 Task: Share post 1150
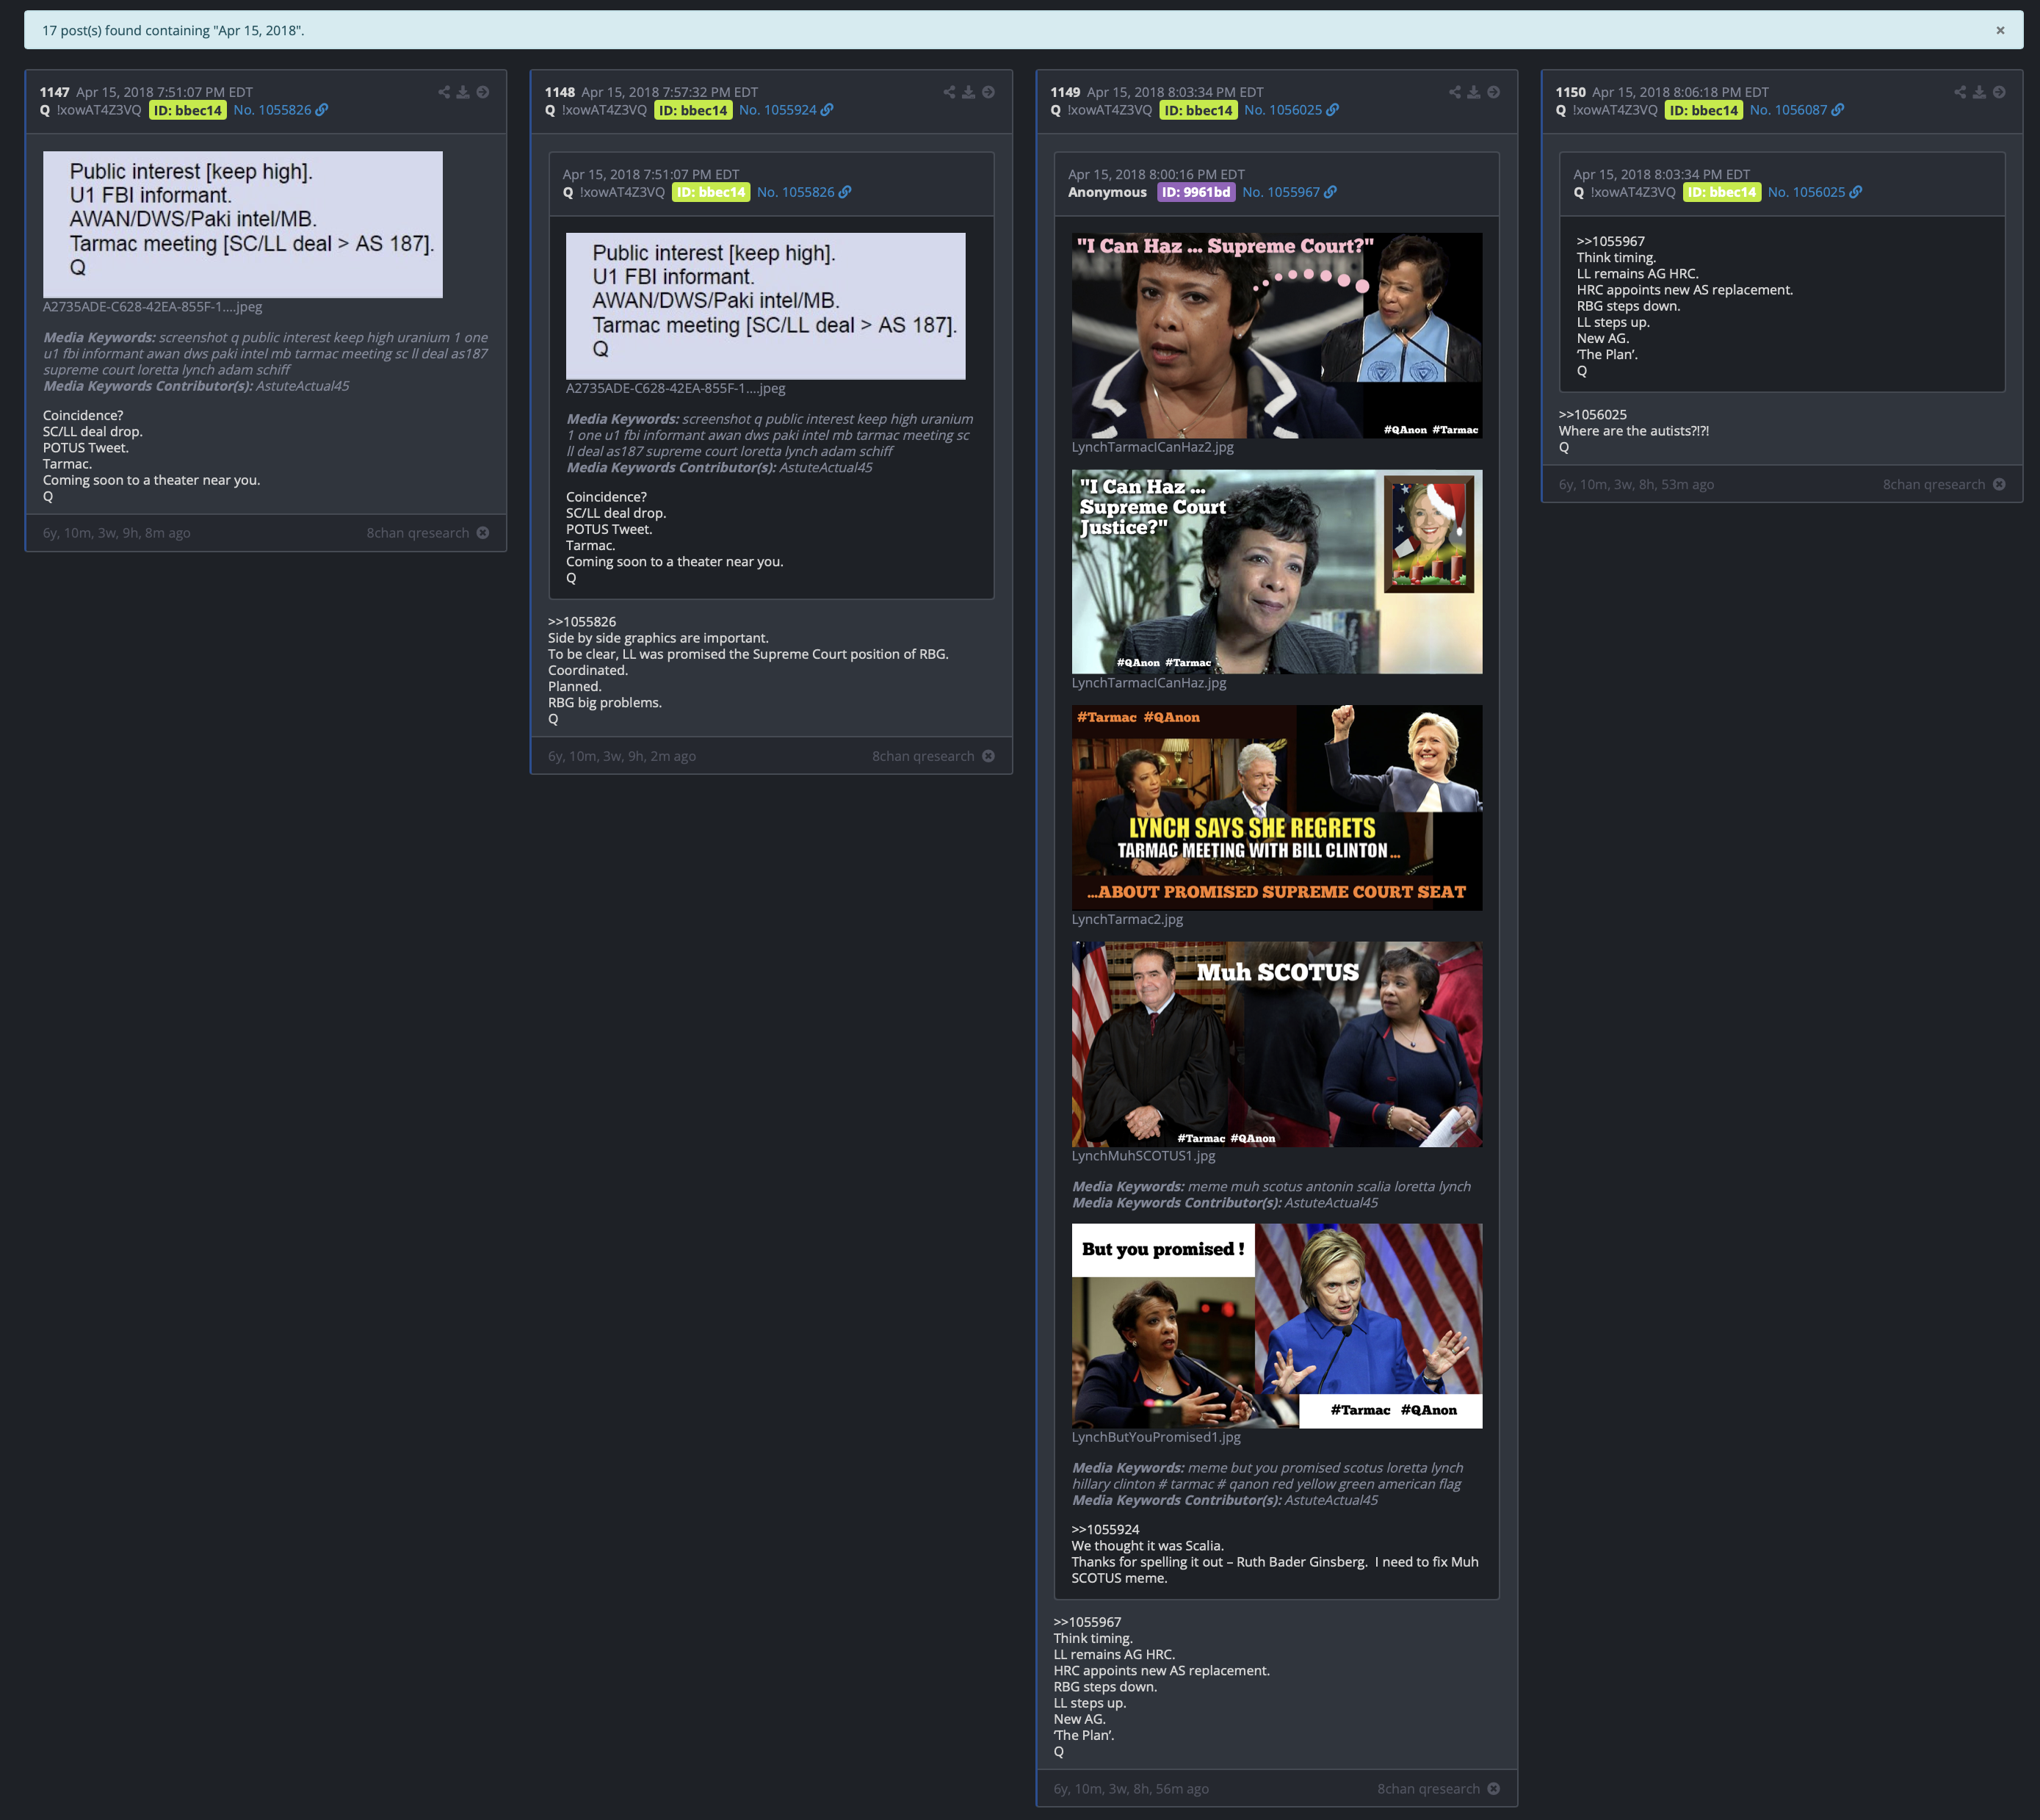[1960, 92]
